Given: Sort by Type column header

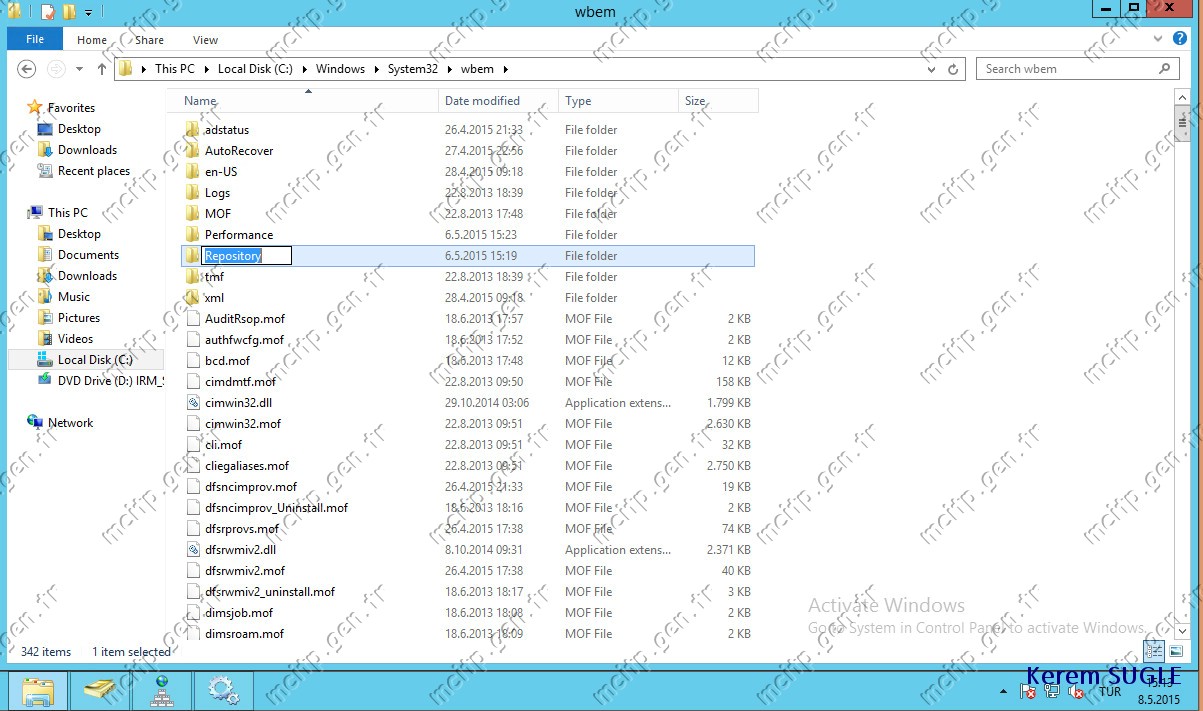Looking at the screenshot, I should pos(618,101).
